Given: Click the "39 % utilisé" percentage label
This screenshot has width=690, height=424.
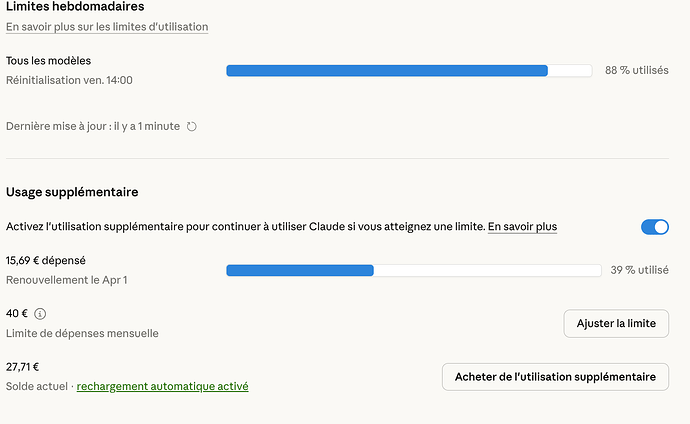Looking at the screenshot, I should (x=639, y=270).
